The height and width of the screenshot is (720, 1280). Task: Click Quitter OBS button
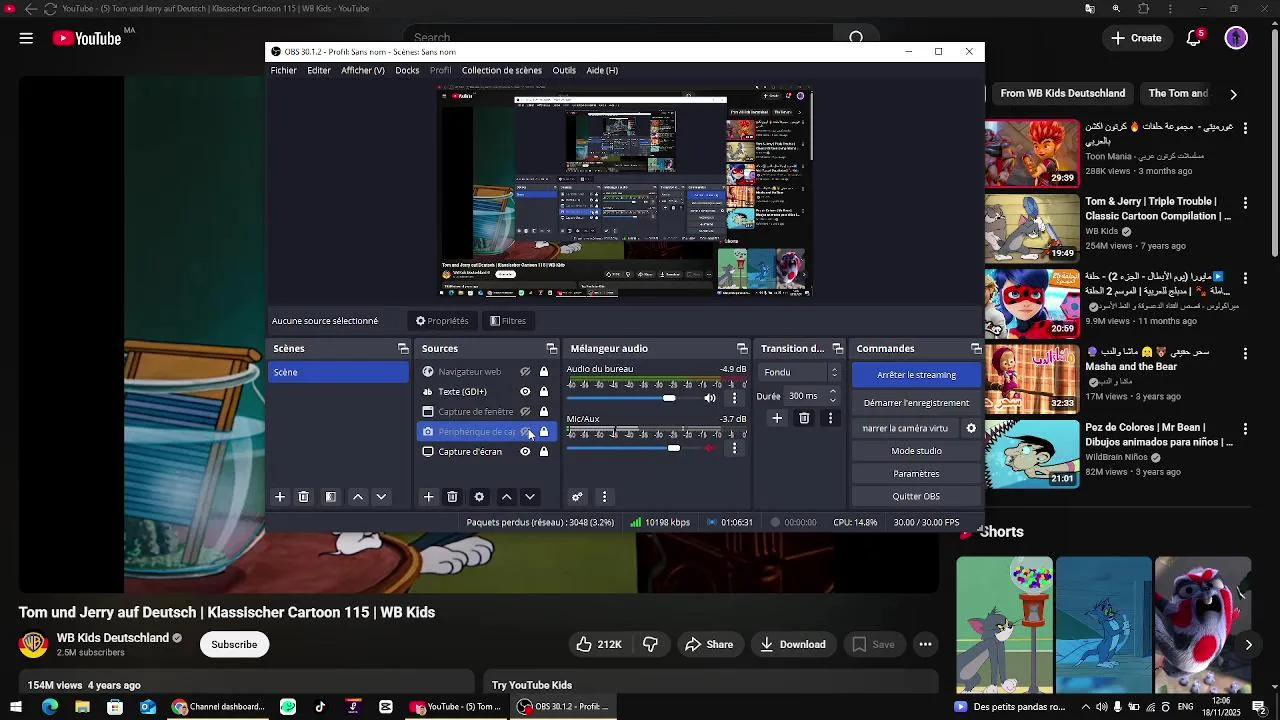tap(916, 496)
